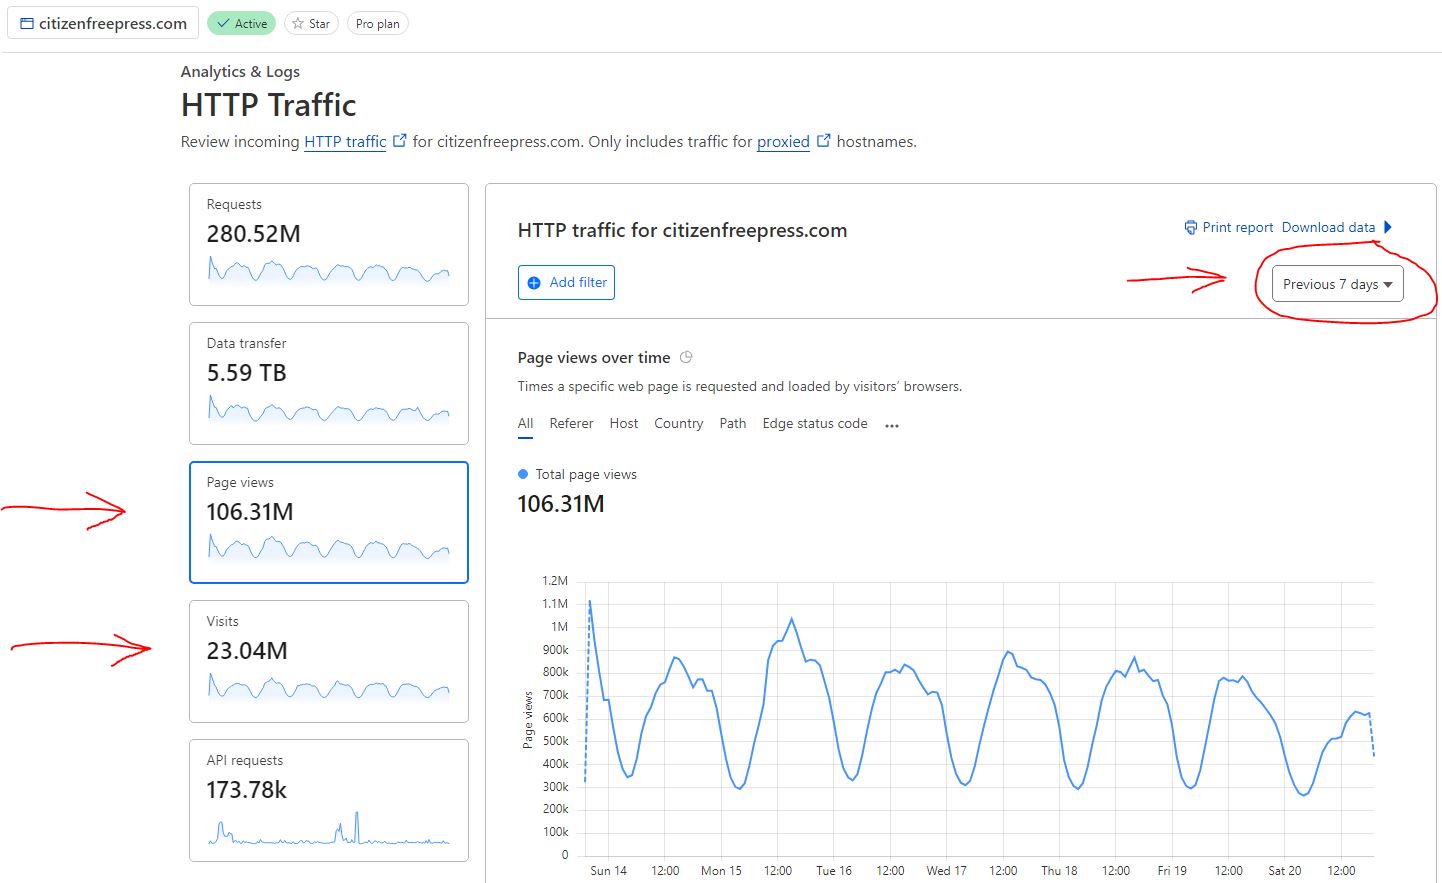
Task: Select the API requests metric card
Action: (x=328, y=800)
